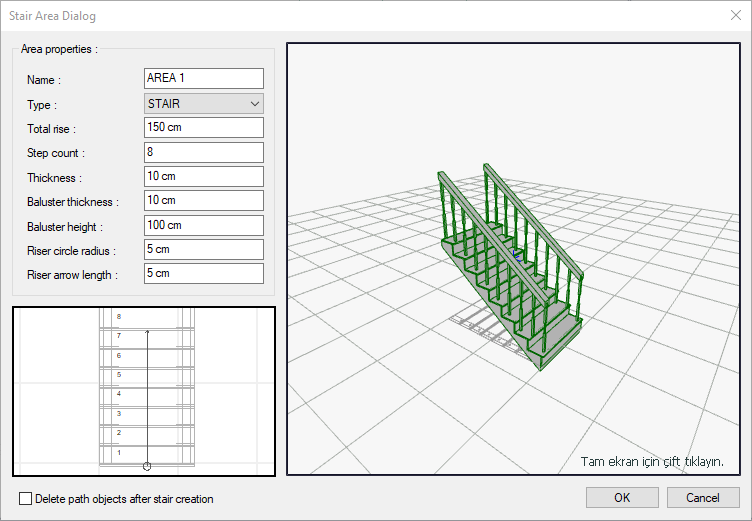
Task: Click the Total rise input field
Action: [x=204, y=128]
